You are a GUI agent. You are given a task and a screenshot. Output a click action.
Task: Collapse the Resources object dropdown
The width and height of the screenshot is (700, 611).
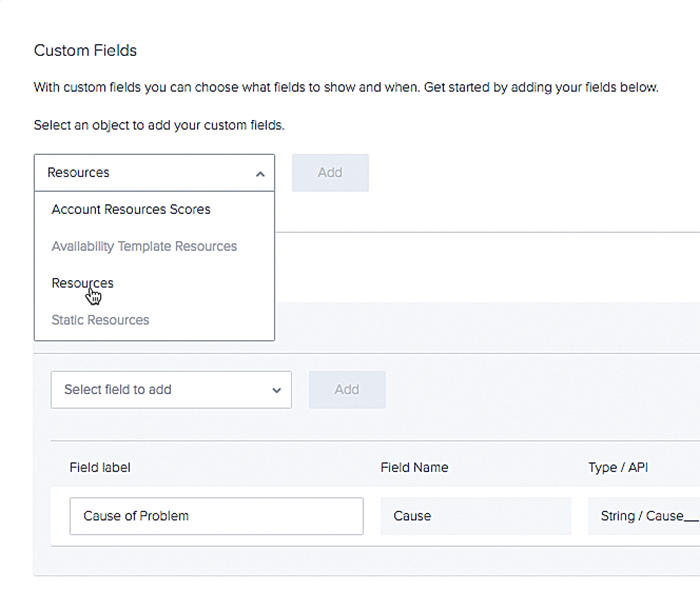(x=154, y=173)
